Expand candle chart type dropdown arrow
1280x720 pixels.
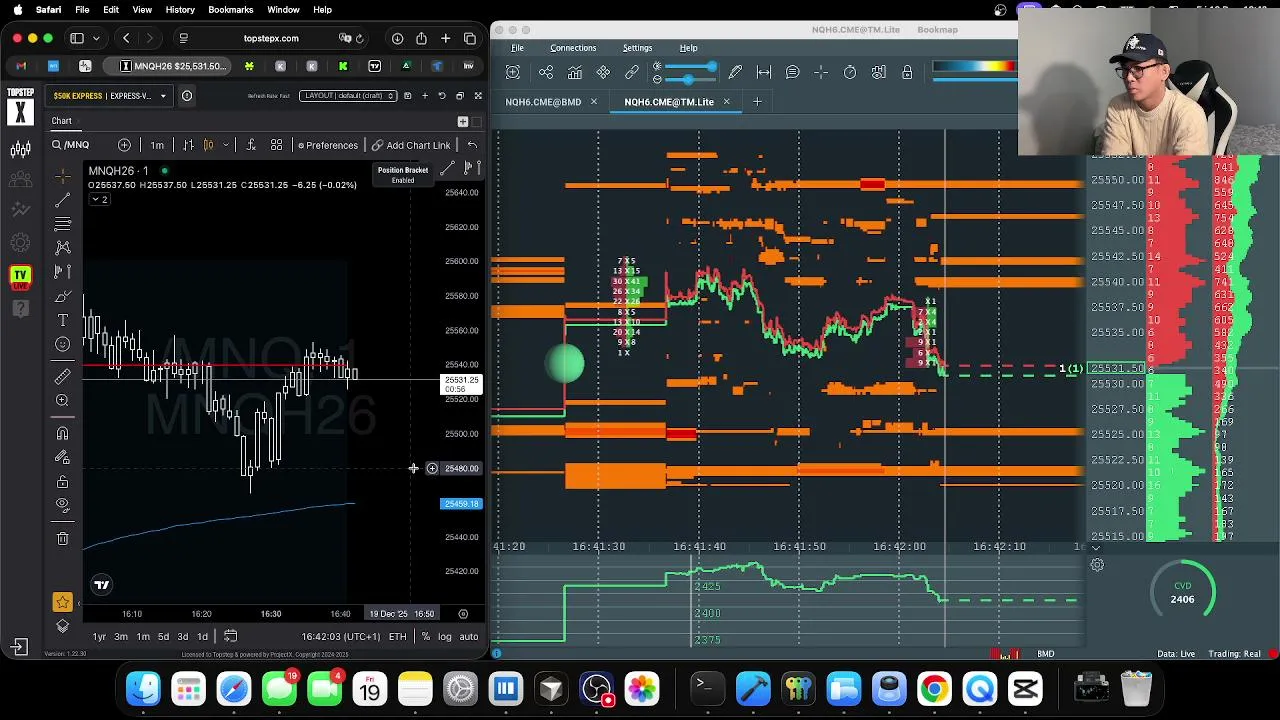[x=225, y=145]
